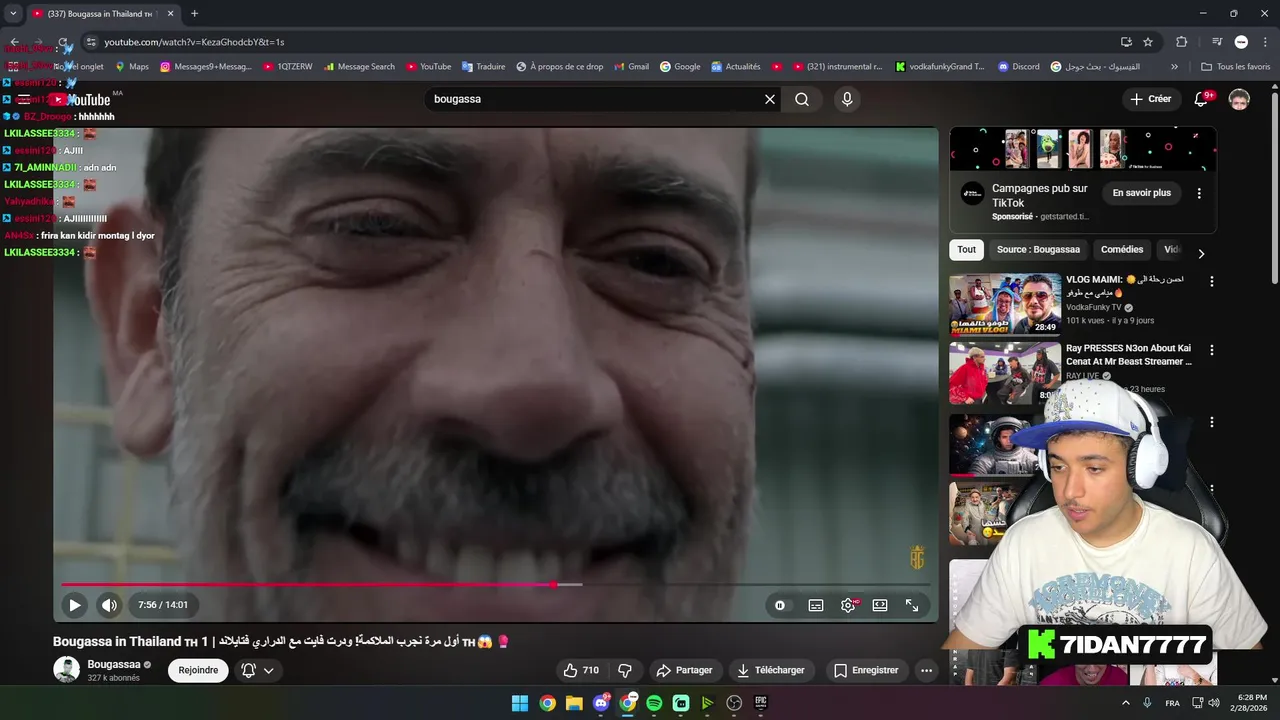
Task: Open options for VLOG MAIMI video
Action: tap(1211, 282)
